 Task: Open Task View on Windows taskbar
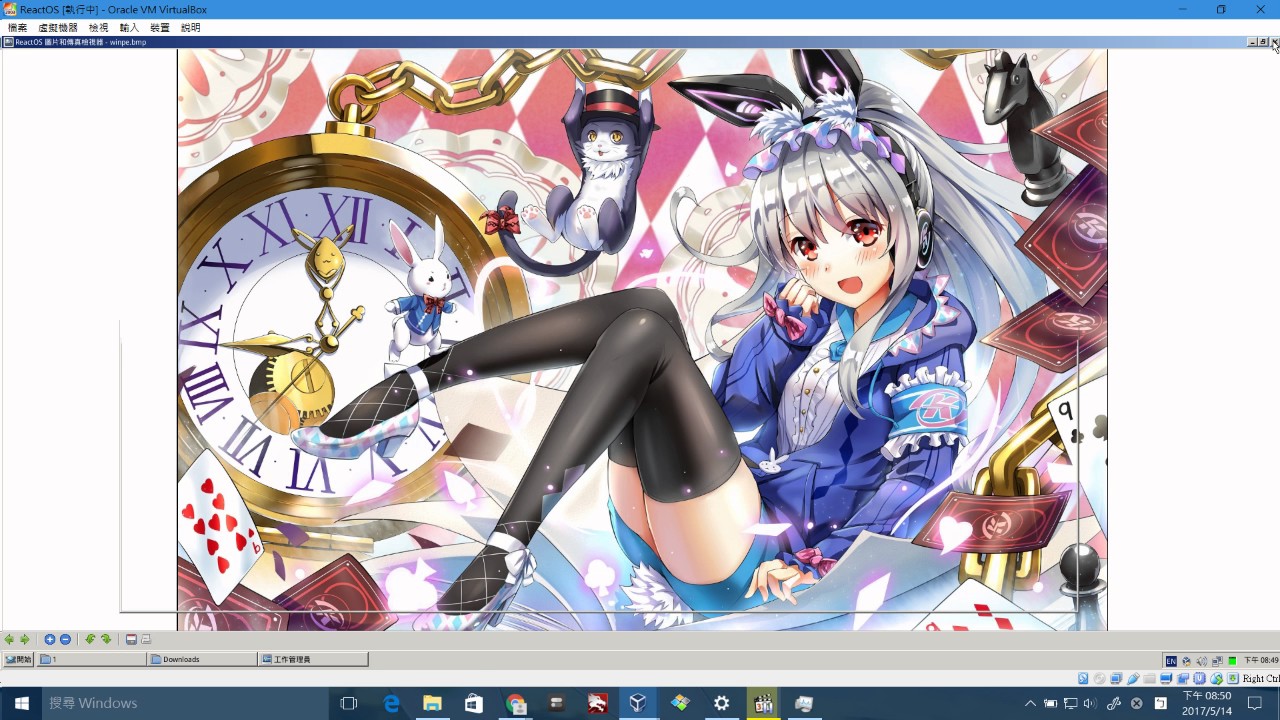click(348, 703)
